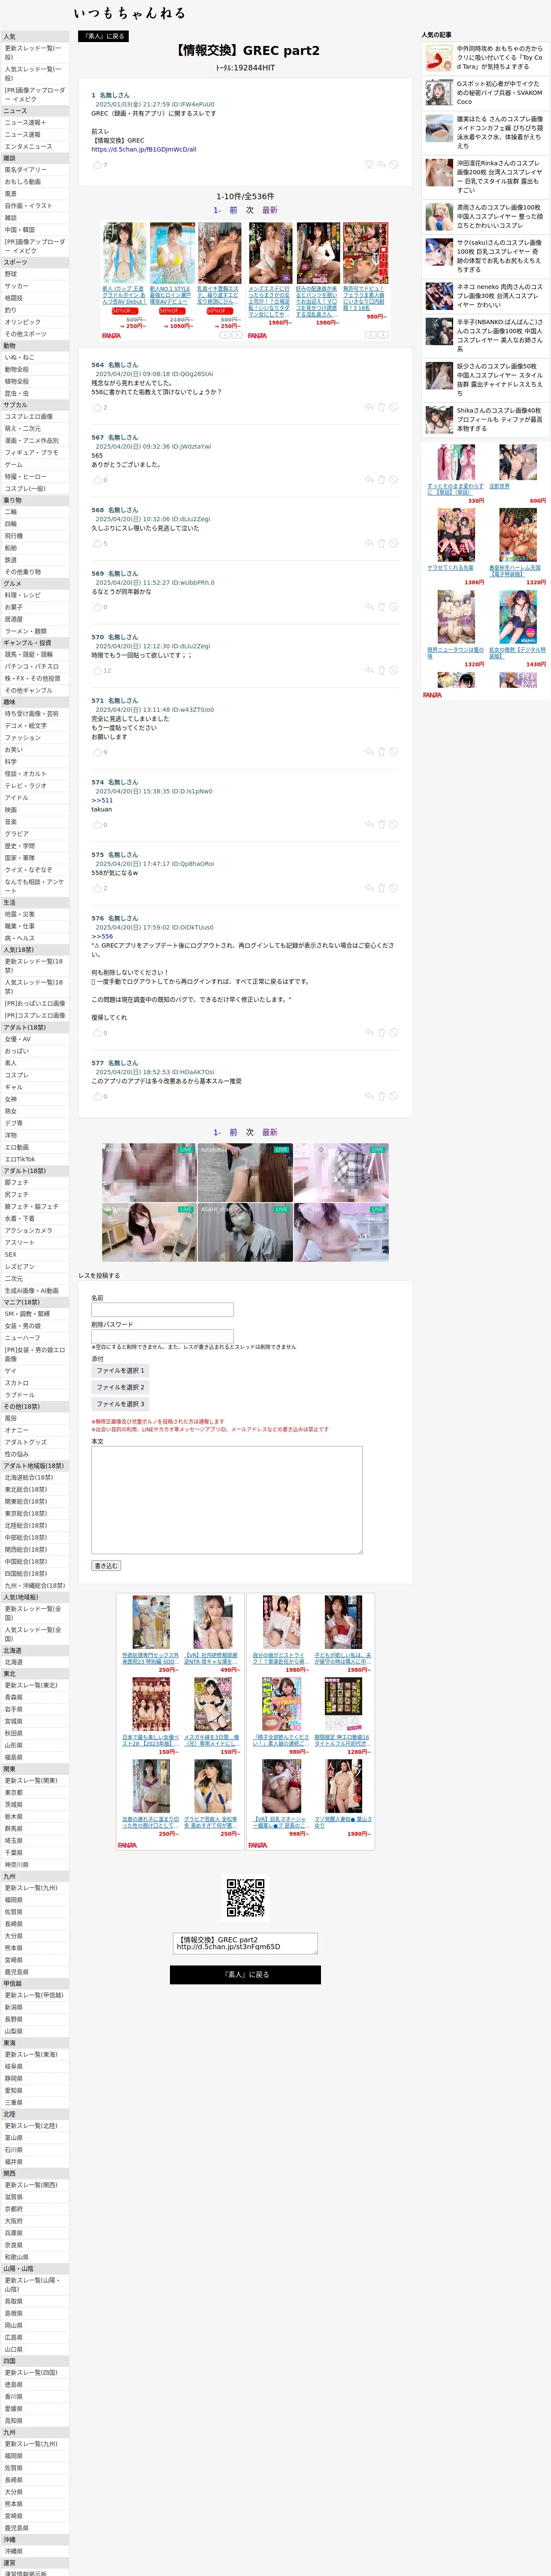Click 1- in the pagination below post 577
Screen dimensions: 551x2576
pyautogui.click(x=217, y=1132)
